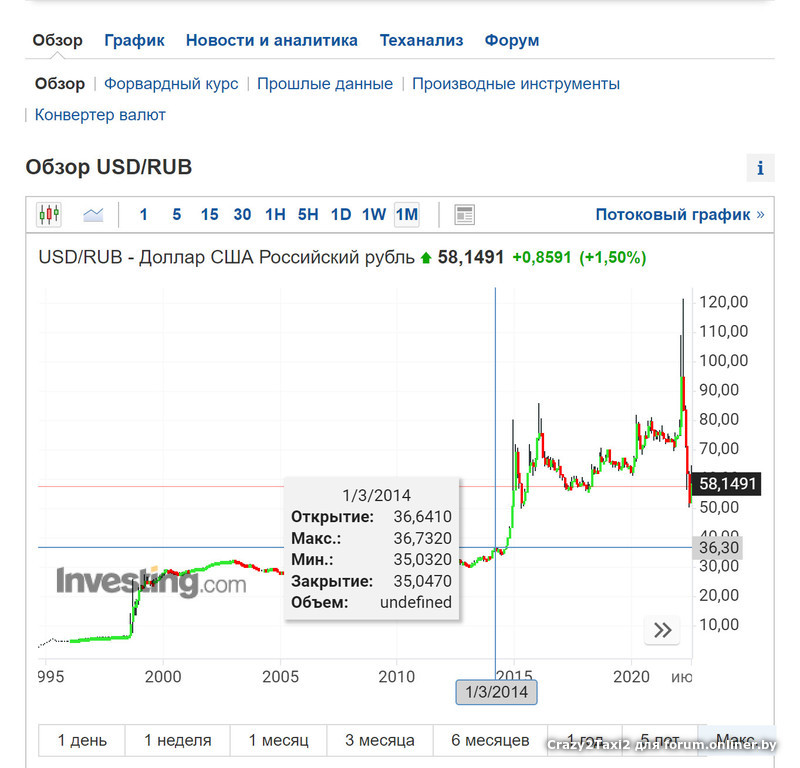
Task: Set range to 3 месяца
Action: click(380, 740)
